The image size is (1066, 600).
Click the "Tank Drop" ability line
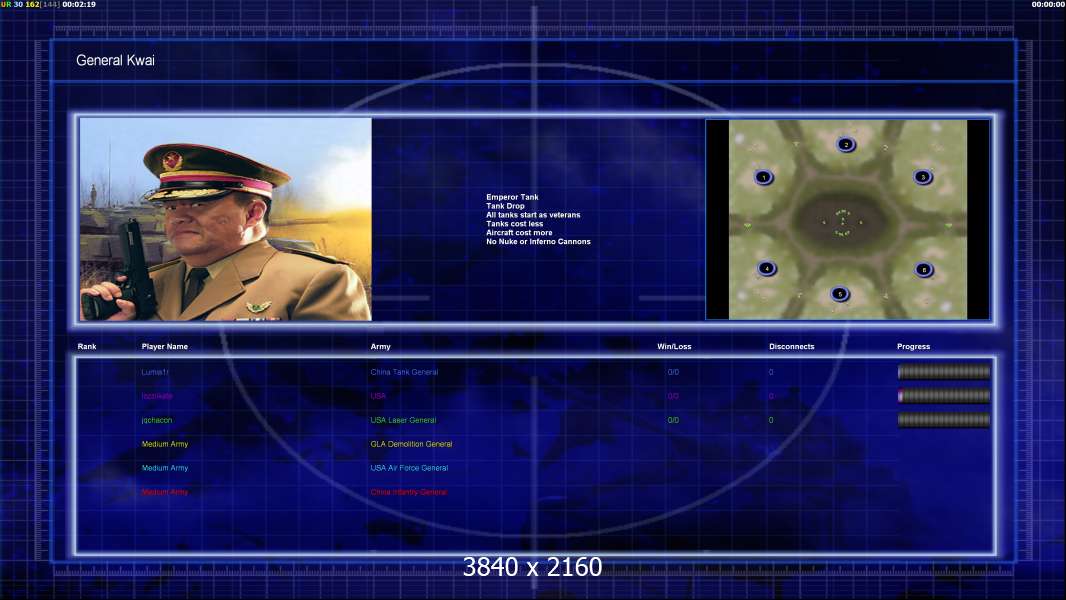pos(505,206)
